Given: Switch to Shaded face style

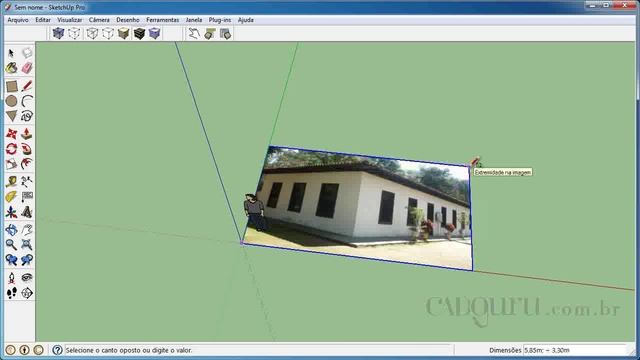Looking at the screenshot, I should tap(123, 33).
